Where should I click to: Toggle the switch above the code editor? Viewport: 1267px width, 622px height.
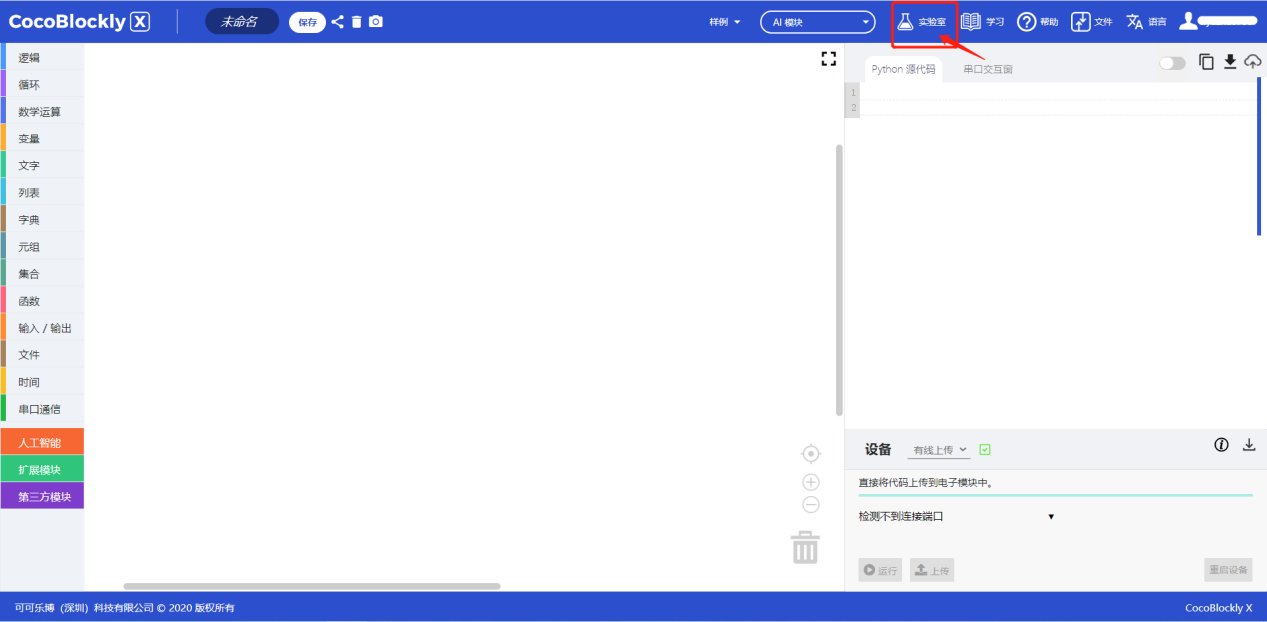tap(1172, 63)
